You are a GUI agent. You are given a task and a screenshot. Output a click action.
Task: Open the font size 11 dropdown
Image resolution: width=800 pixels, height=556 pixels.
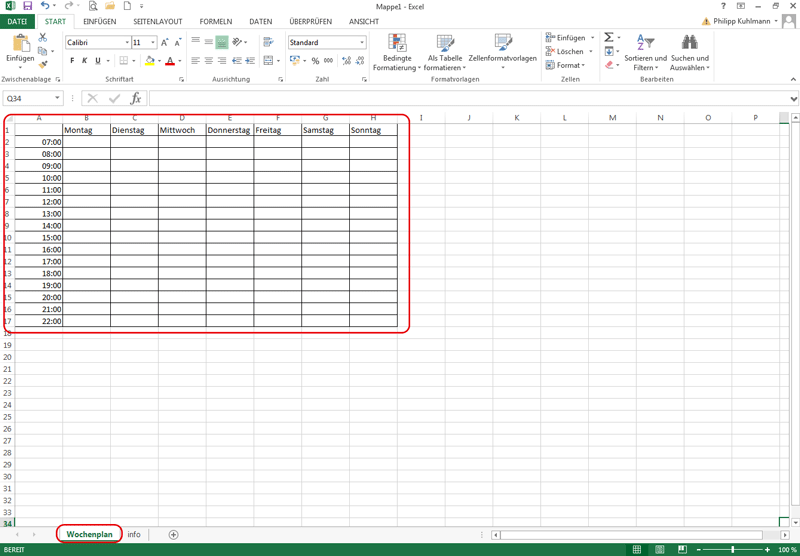point(153,43)
